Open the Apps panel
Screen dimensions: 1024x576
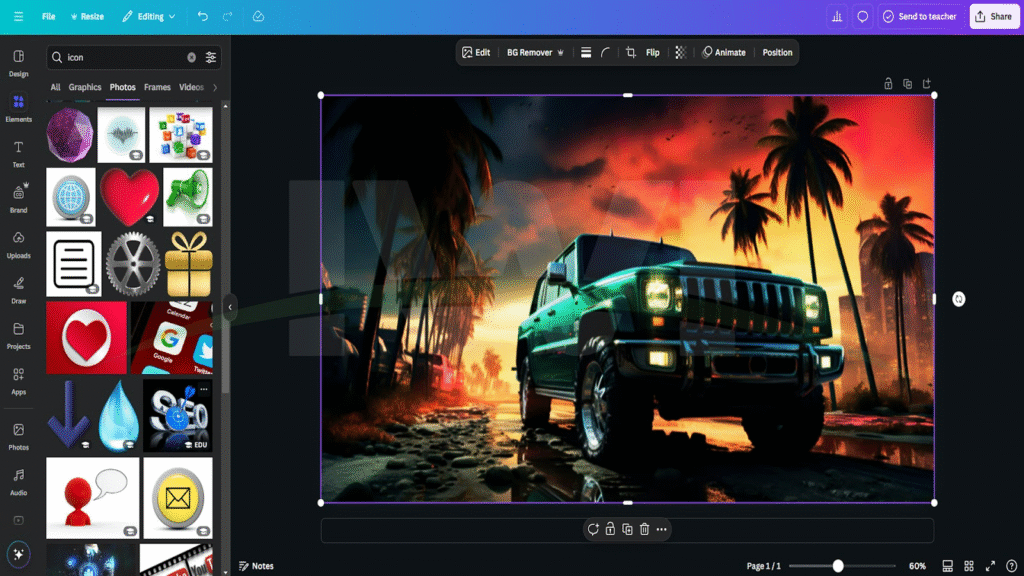tap(18, 381)
